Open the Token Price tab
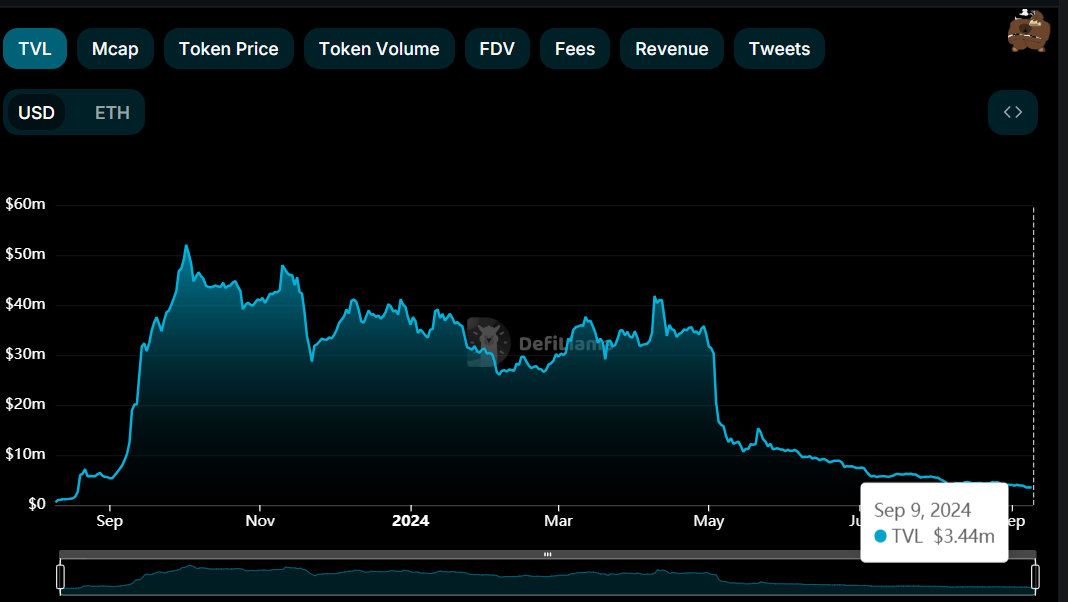This screenshot has width=1068, height=602. (228, 48)
